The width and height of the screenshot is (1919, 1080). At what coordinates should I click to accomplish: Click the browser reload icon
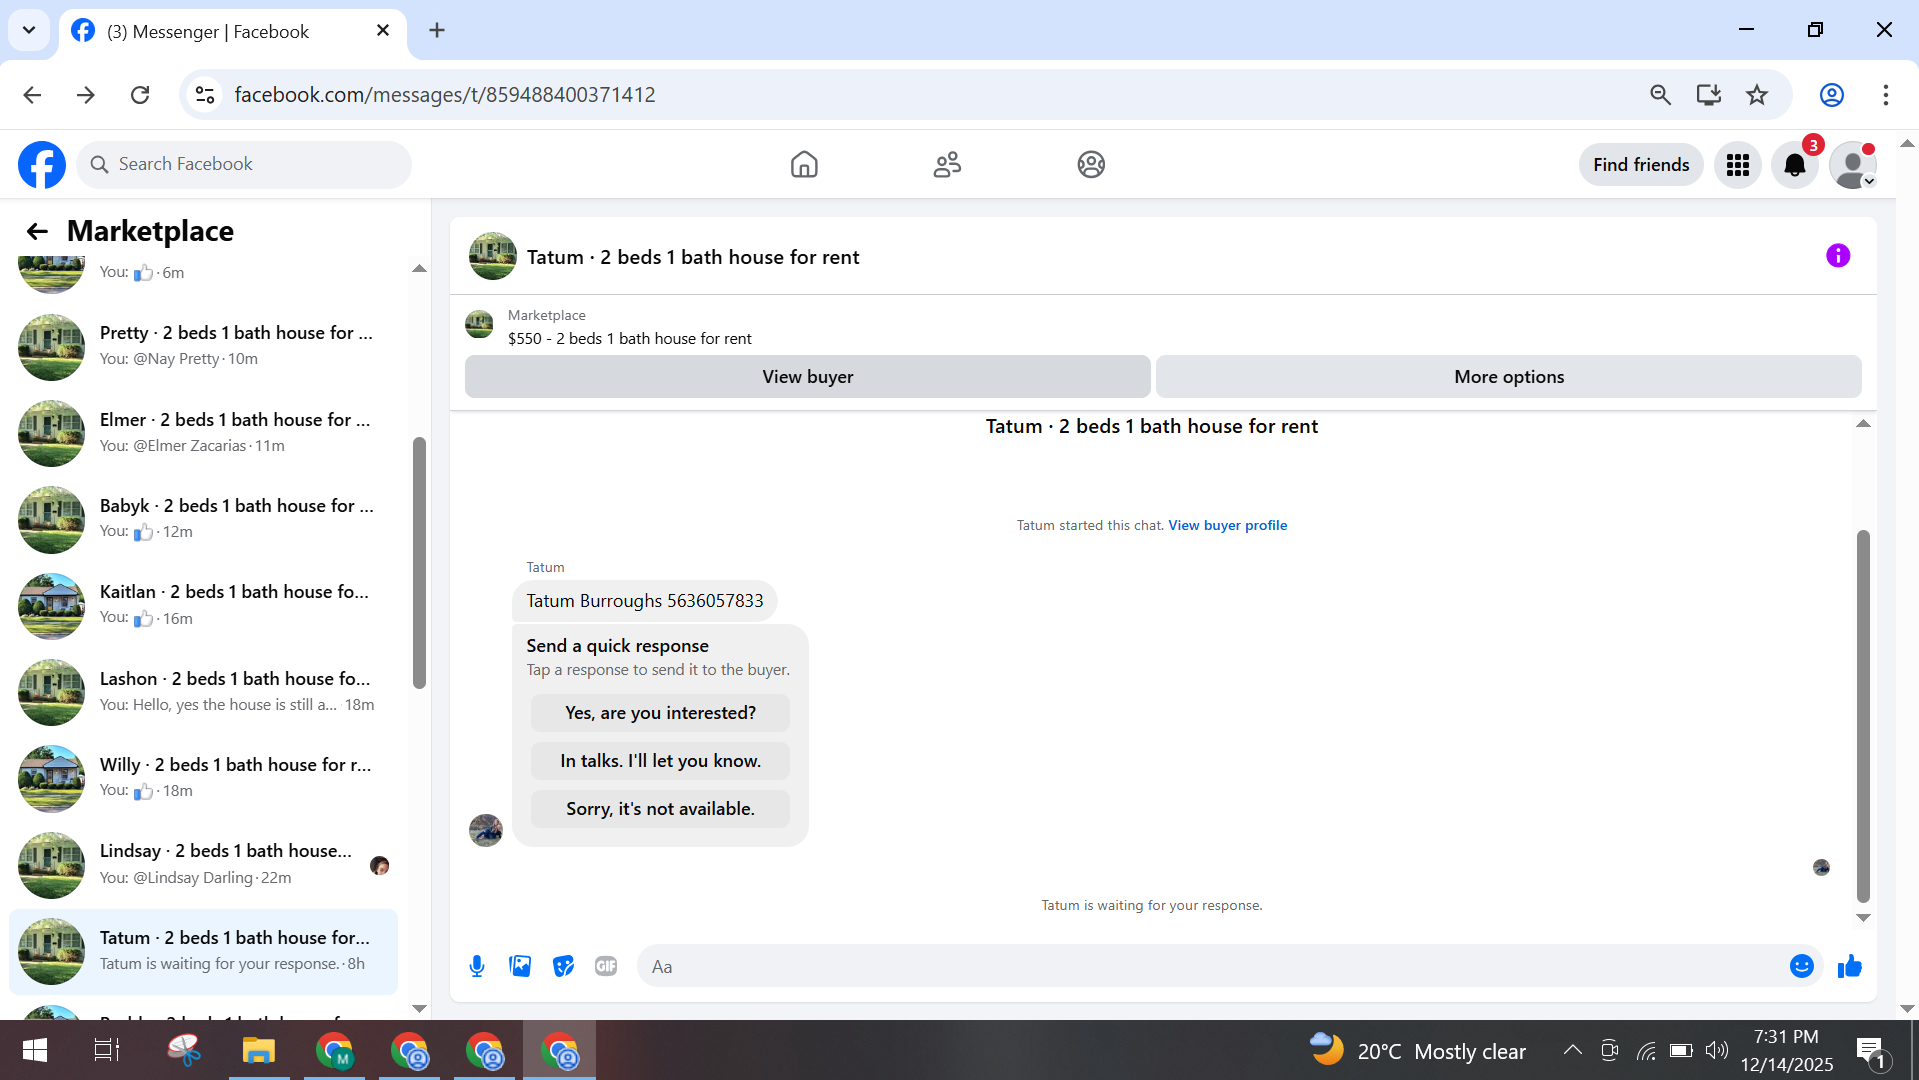click(x=140, y=95)
